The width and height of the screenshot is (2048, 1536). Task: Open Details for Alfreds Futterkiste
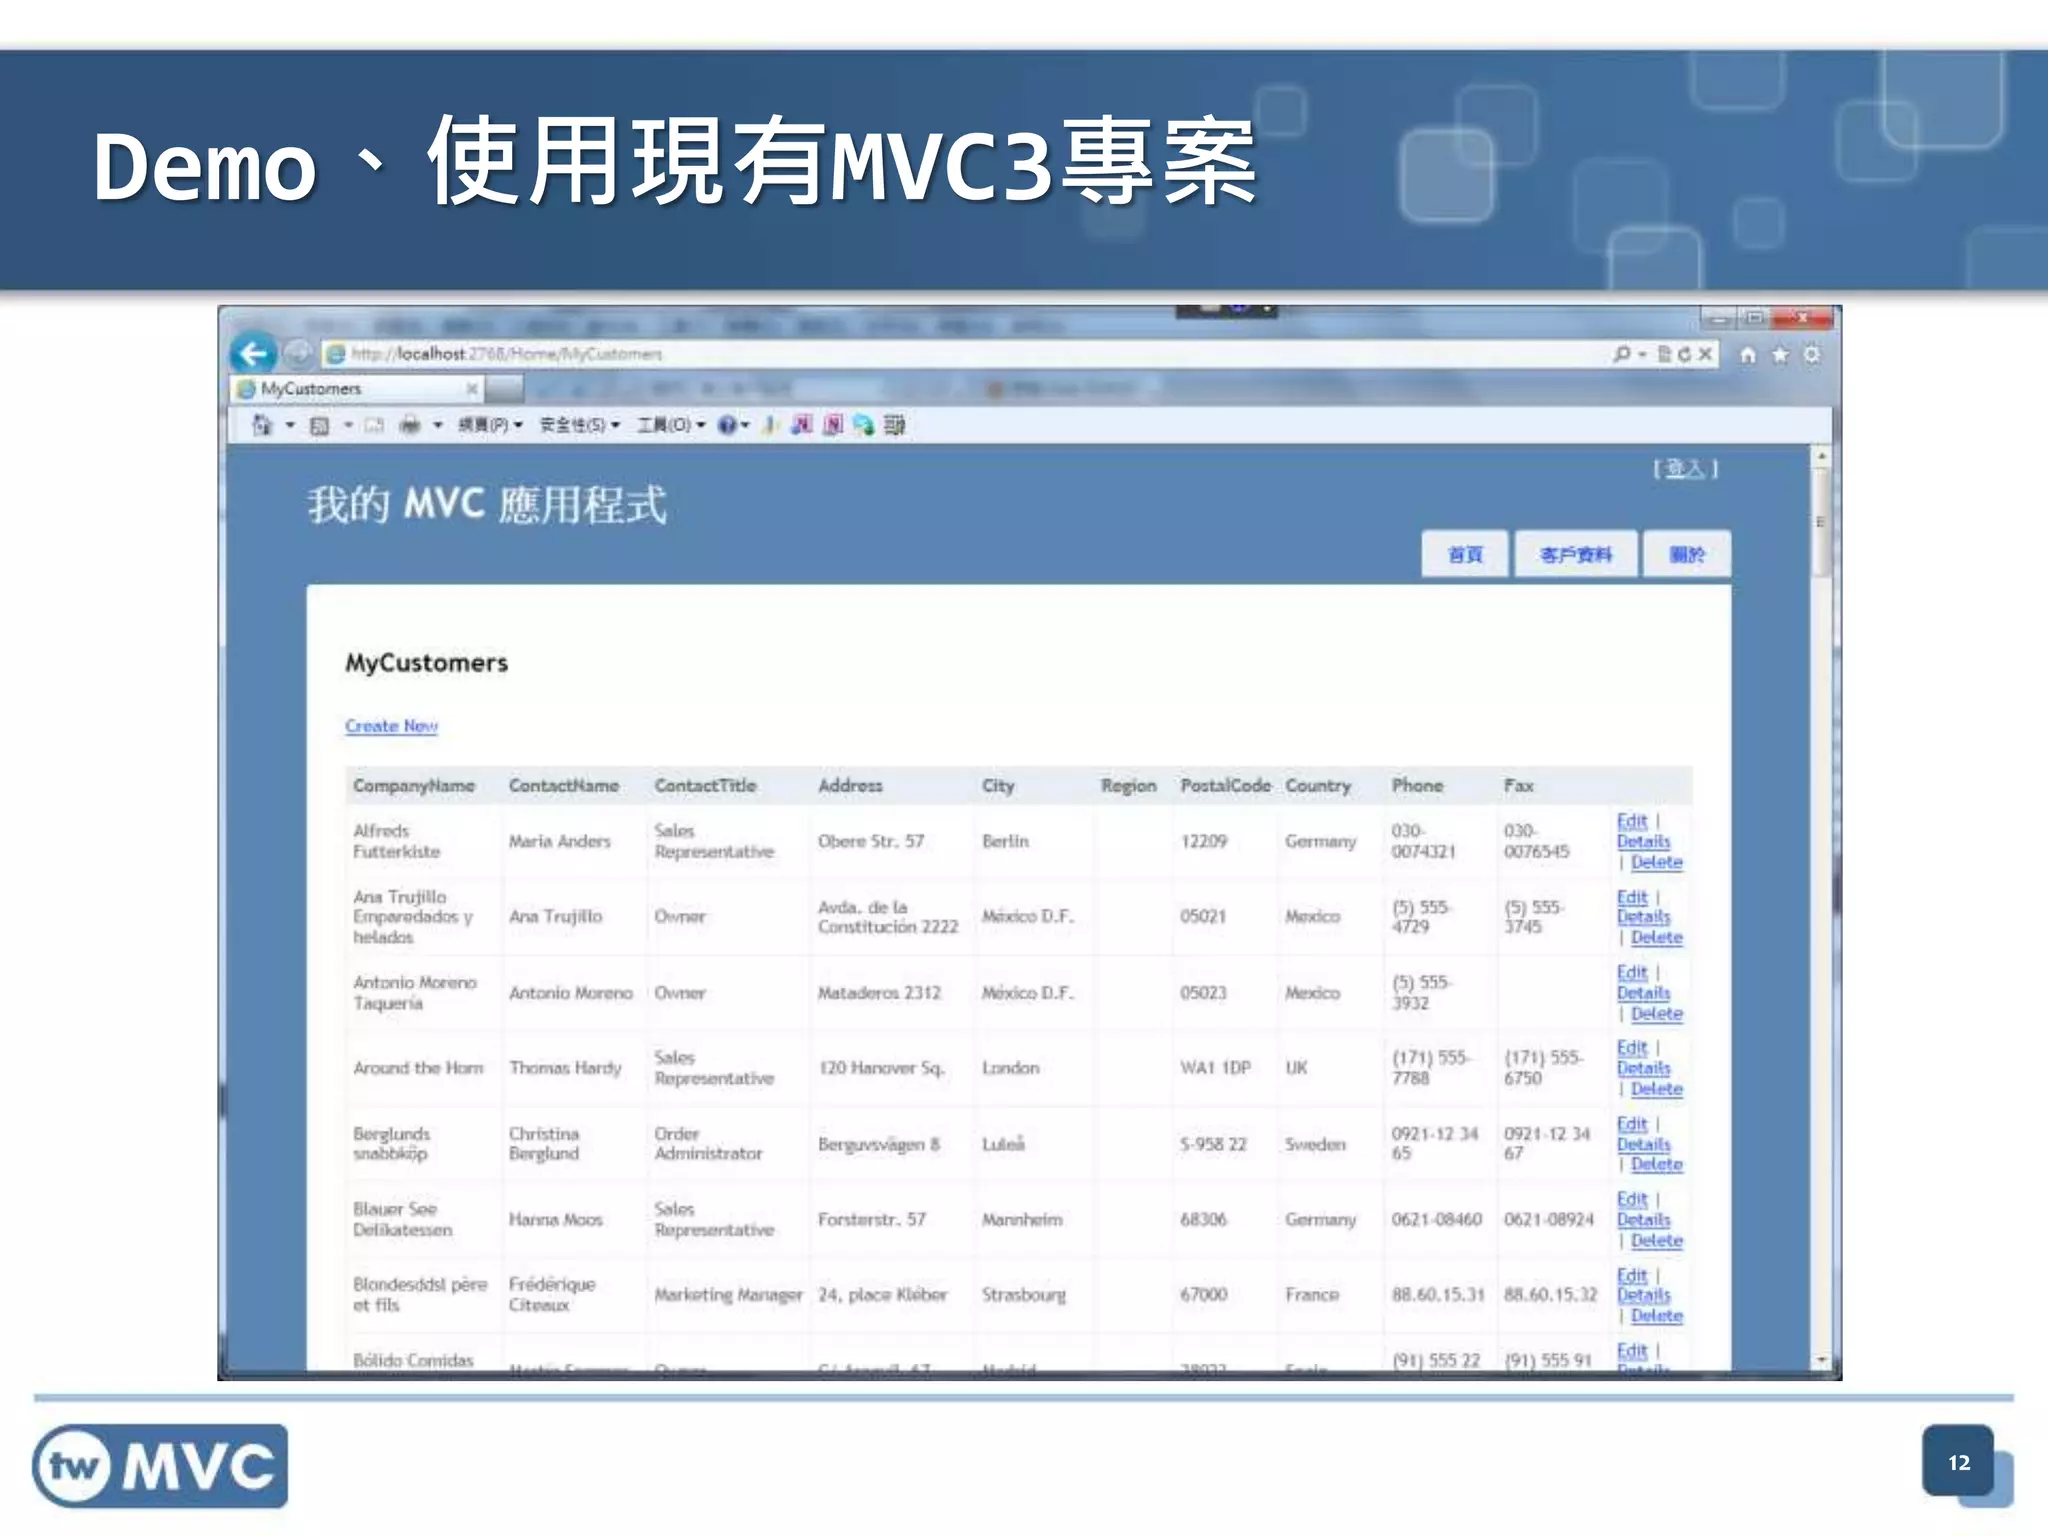point(1643,842)
